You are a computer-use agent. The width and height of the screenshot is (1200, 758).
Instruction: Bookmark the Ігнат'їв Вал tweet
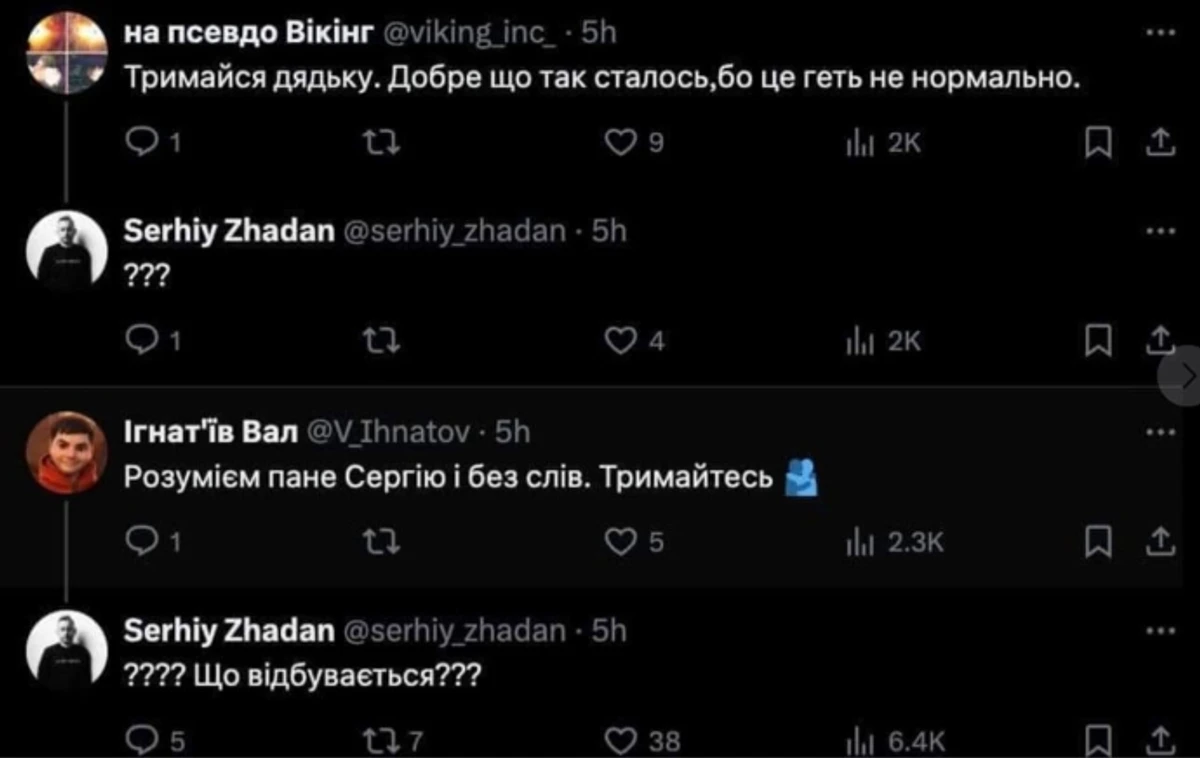point(1098,541)
